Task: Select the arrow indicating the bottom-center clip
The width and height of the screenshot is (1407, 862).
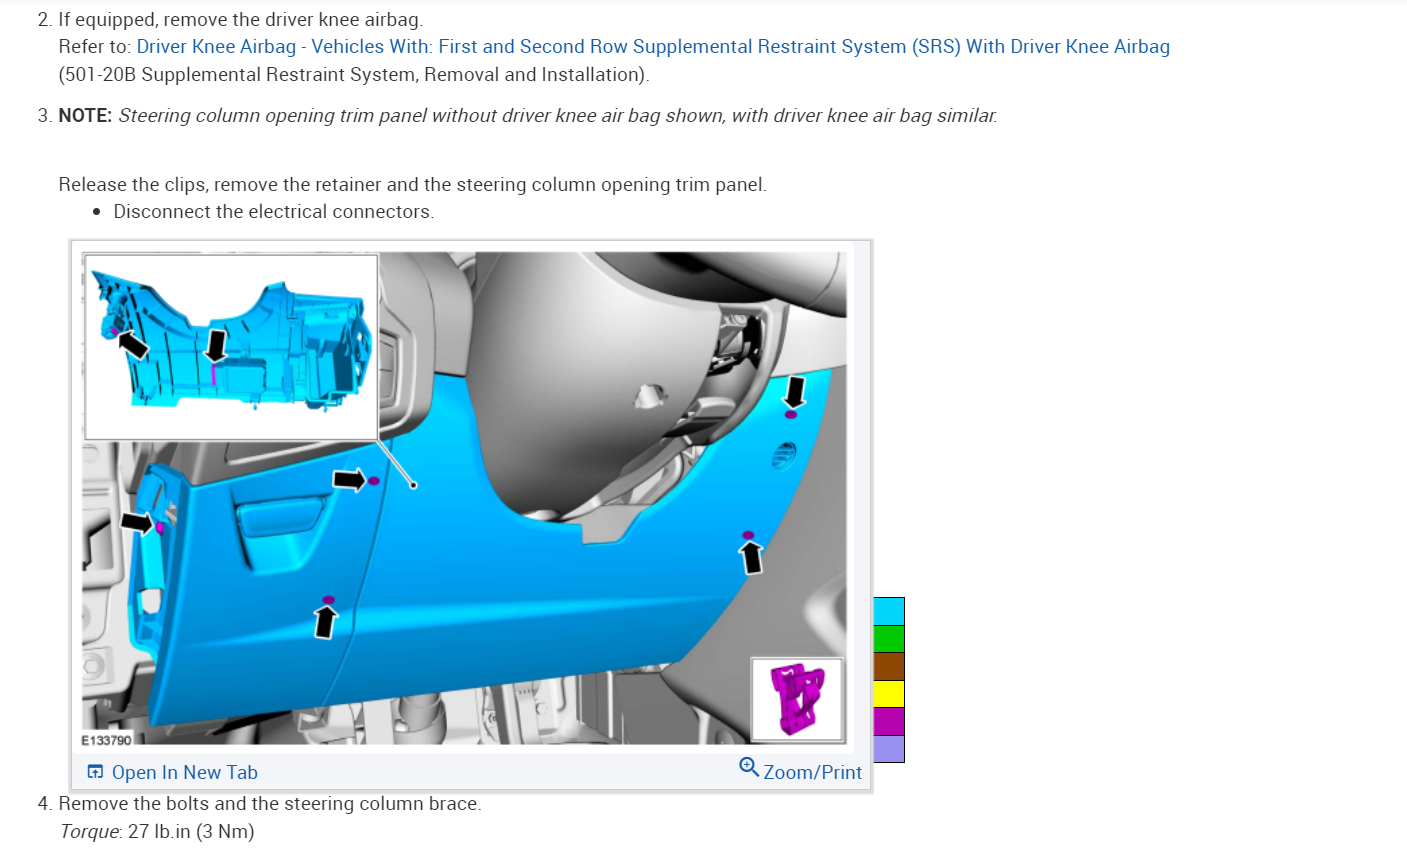Action: click(323, 621)
